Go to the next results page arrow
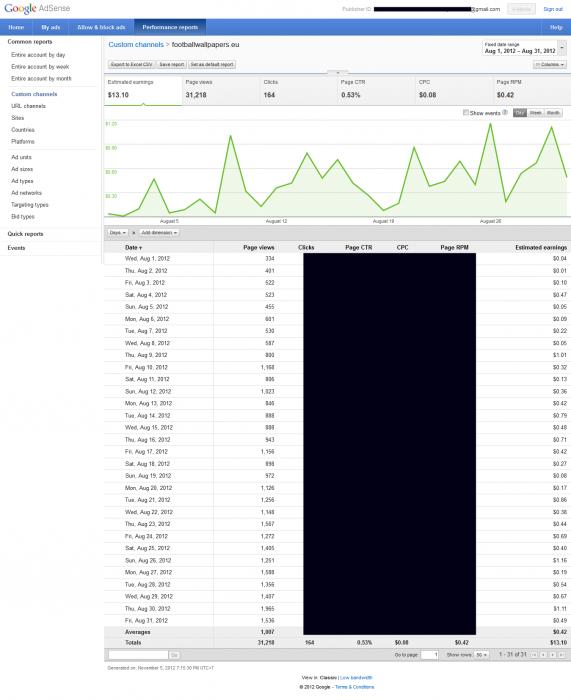This screenshot has height=700, width=571. coord(553,655)
